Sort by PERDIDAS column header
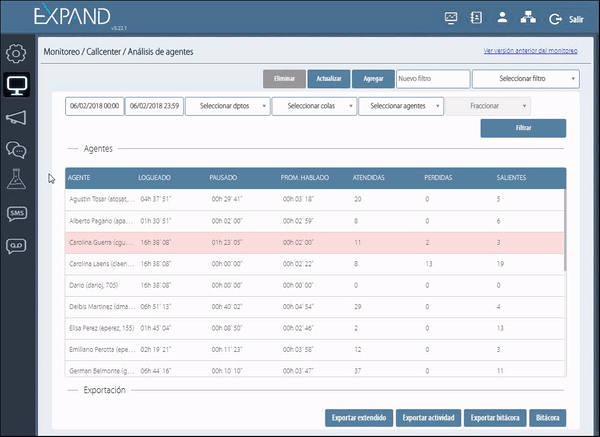This screenshot has width=600, height=437. 438,178
